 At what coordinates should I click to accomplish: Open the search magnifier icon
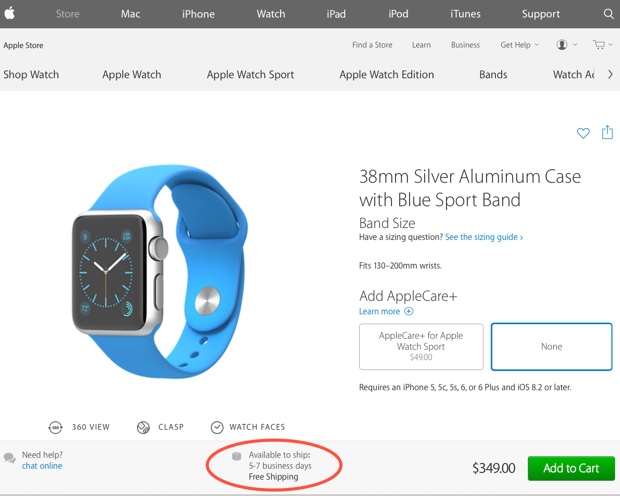608,14
